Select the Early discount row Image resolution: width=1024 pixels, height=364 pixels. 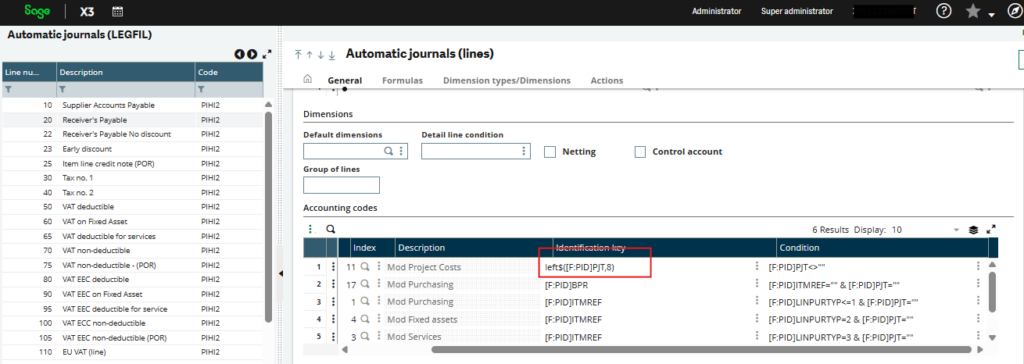(133, 148)
